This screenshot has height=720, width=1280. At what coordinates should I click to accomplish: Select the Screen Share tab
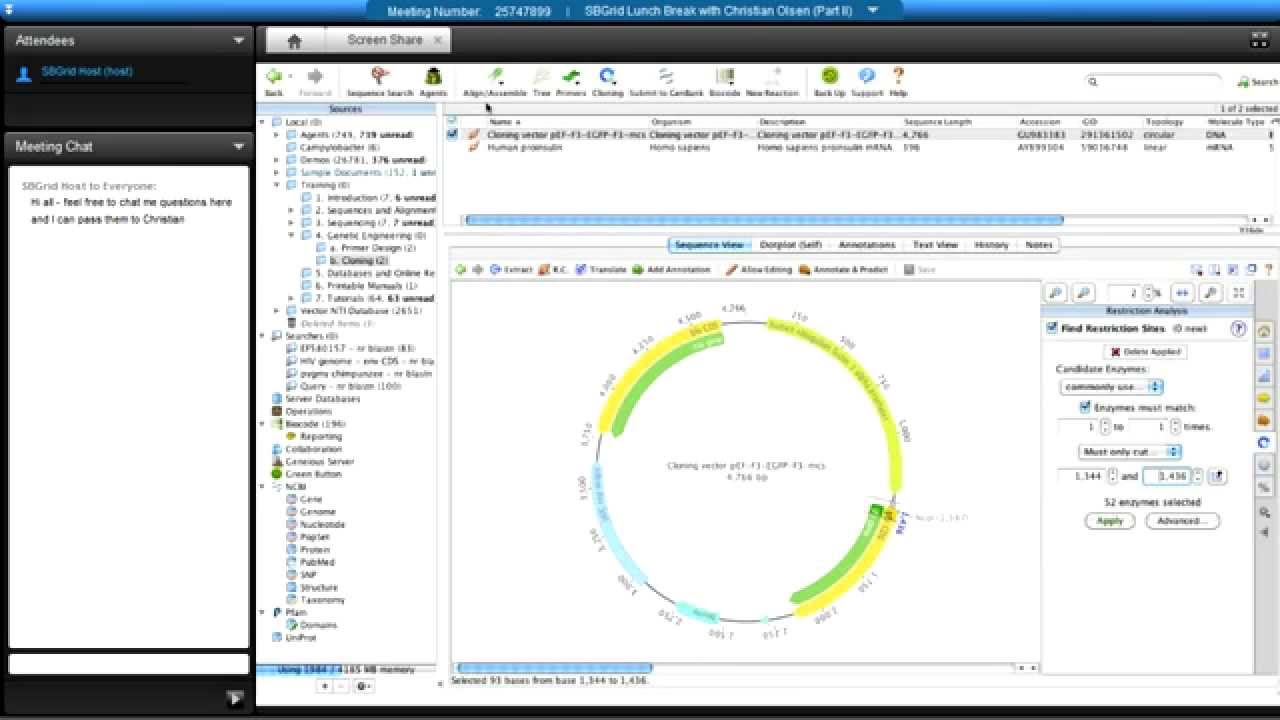coord(384,40)
